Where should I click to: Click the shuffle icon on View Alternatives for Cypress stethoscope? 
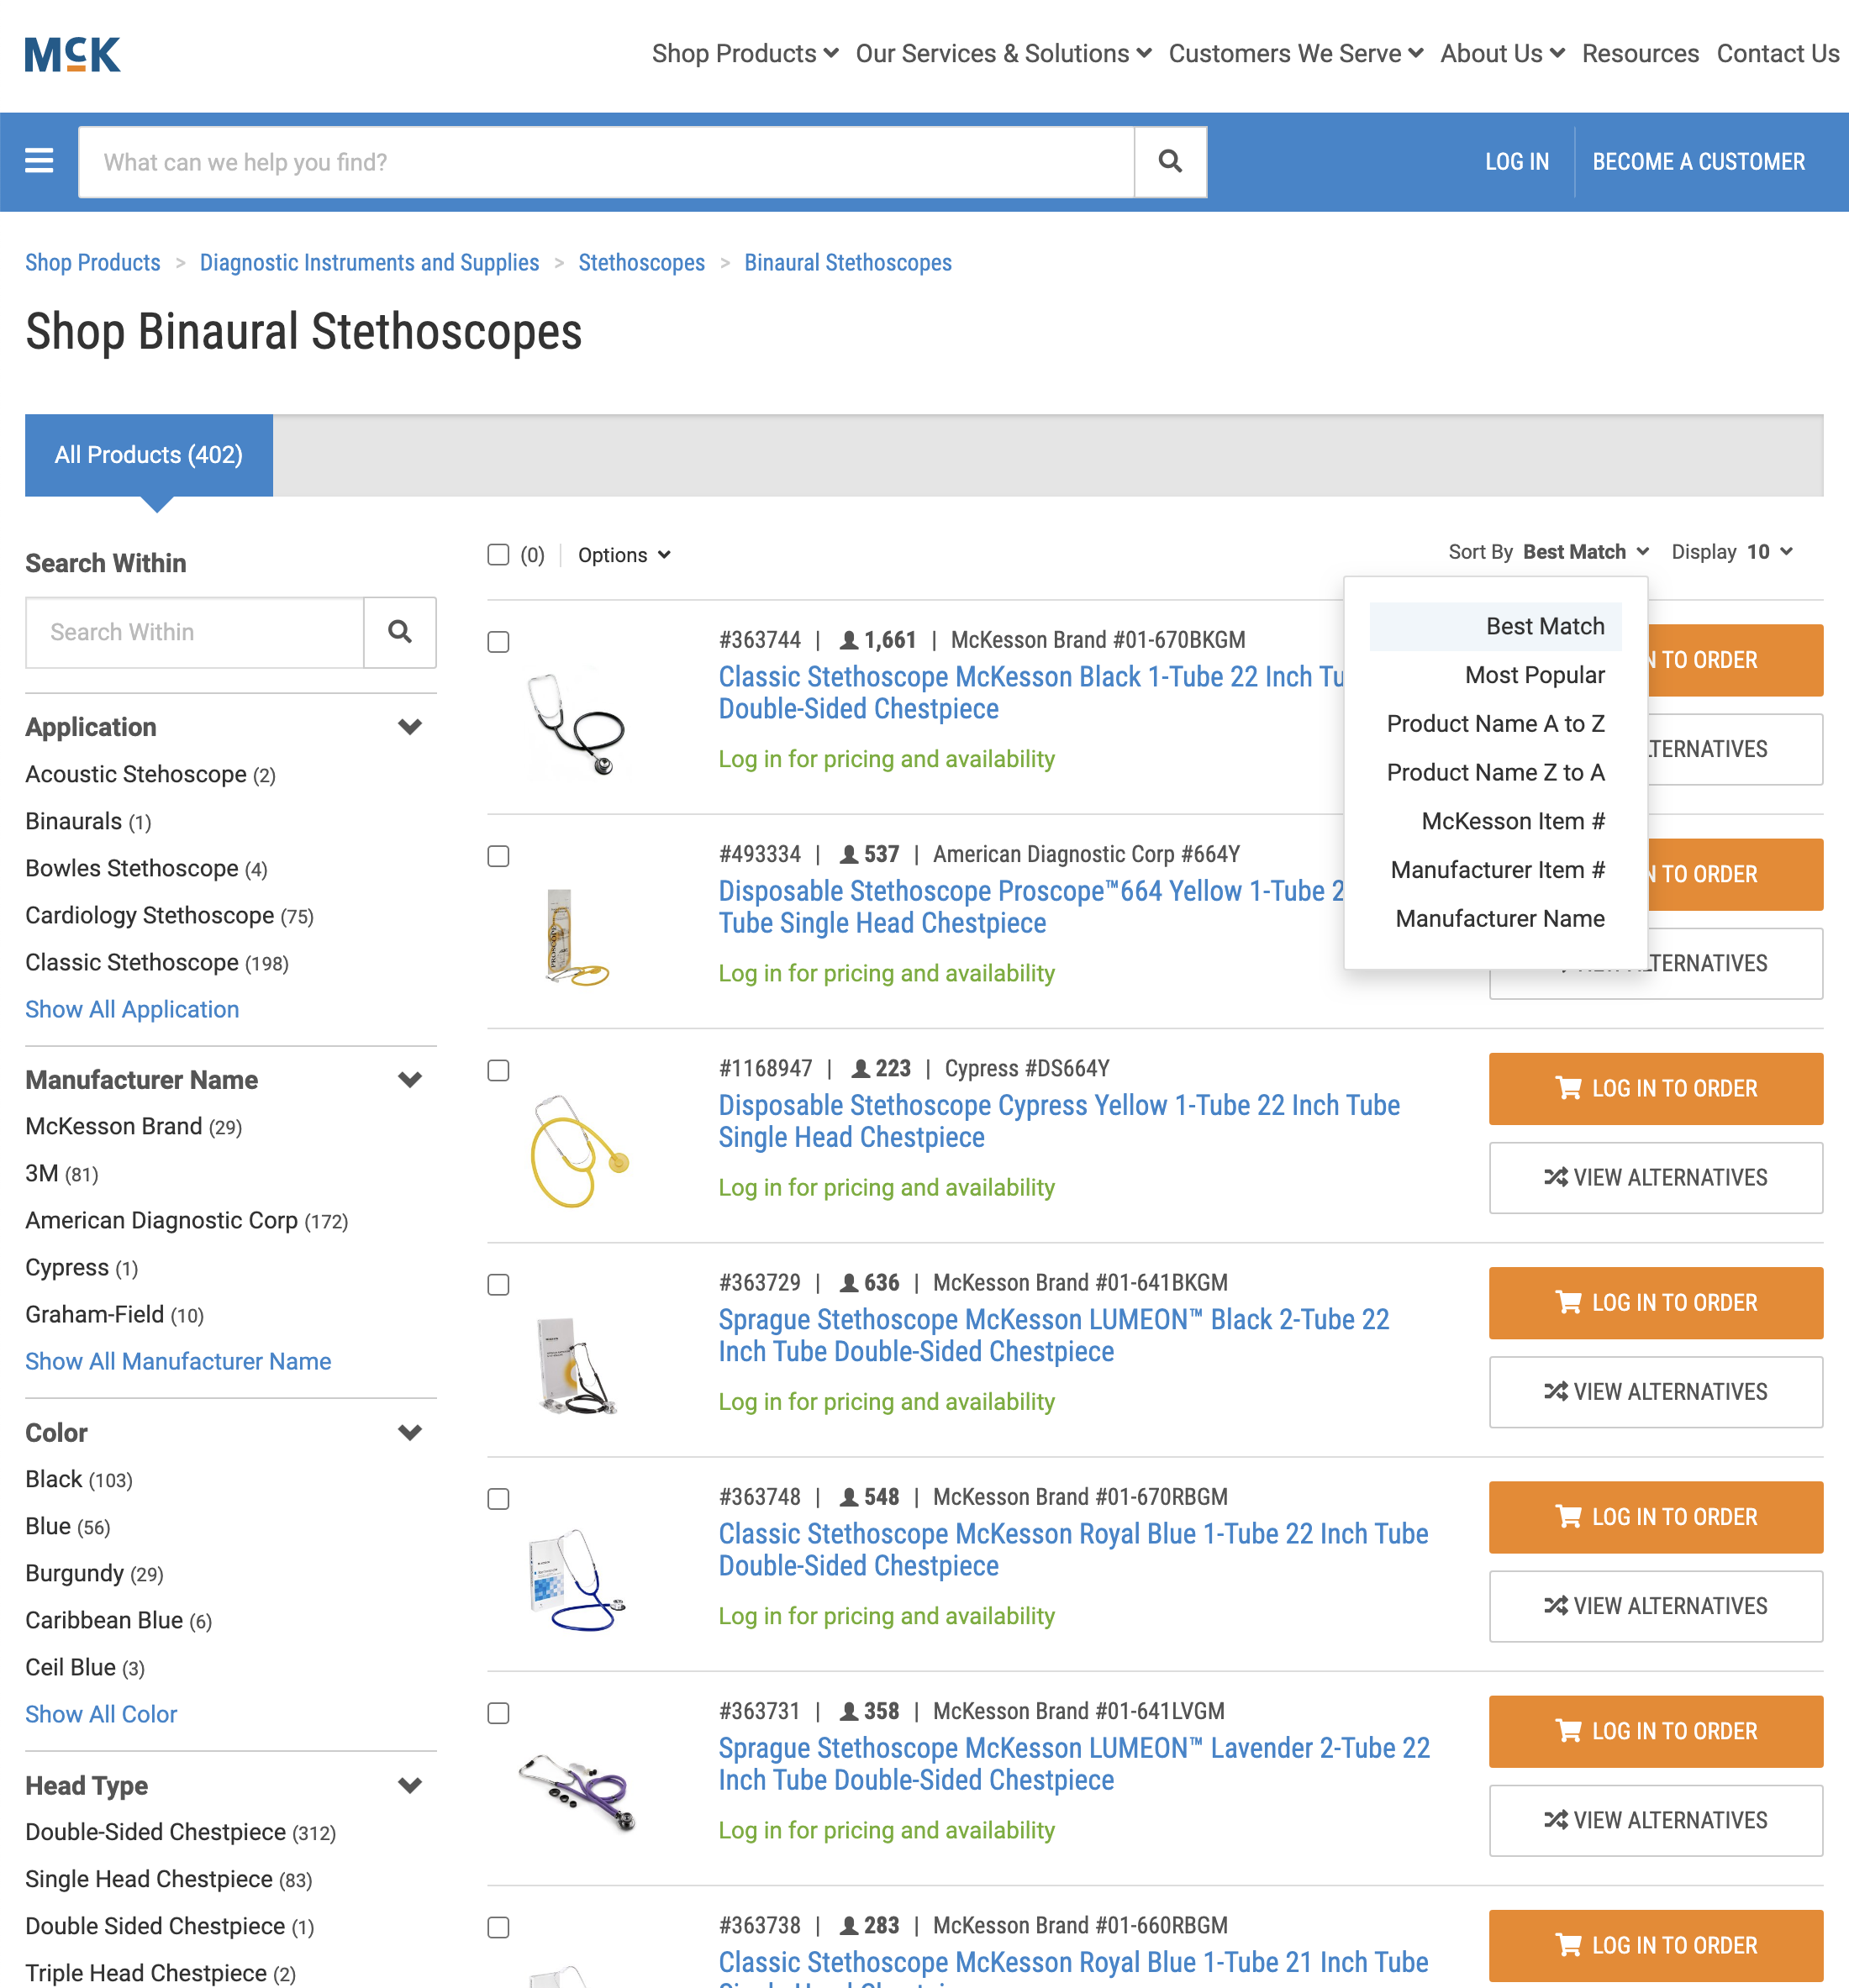1557,1177
